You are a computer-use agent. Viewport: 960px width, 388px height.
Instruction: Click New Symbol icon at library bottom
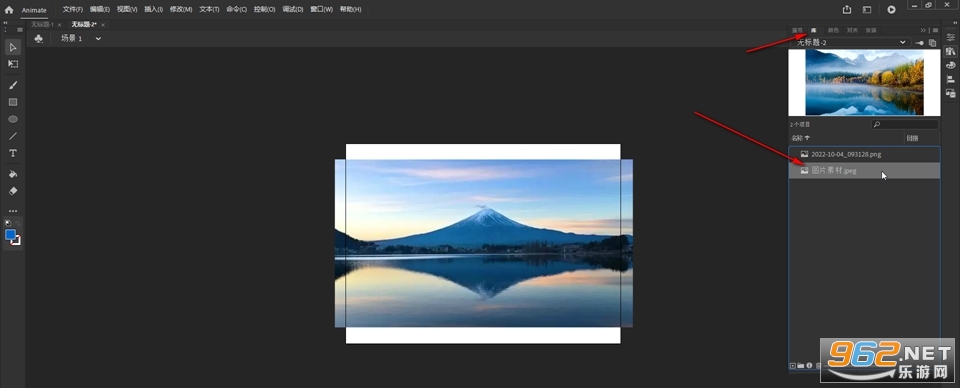793,366
